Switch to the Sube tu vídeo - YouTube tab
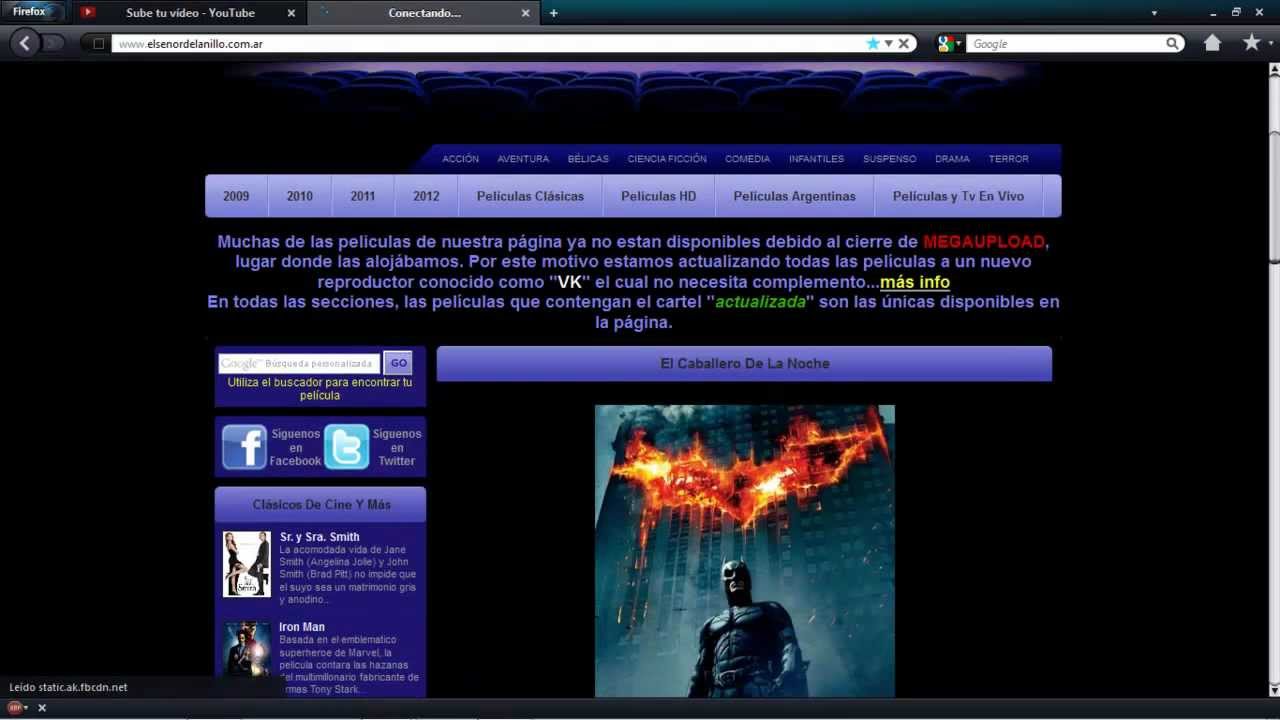This screenshot has width=1280, height=720. click(x=190, y=13)
